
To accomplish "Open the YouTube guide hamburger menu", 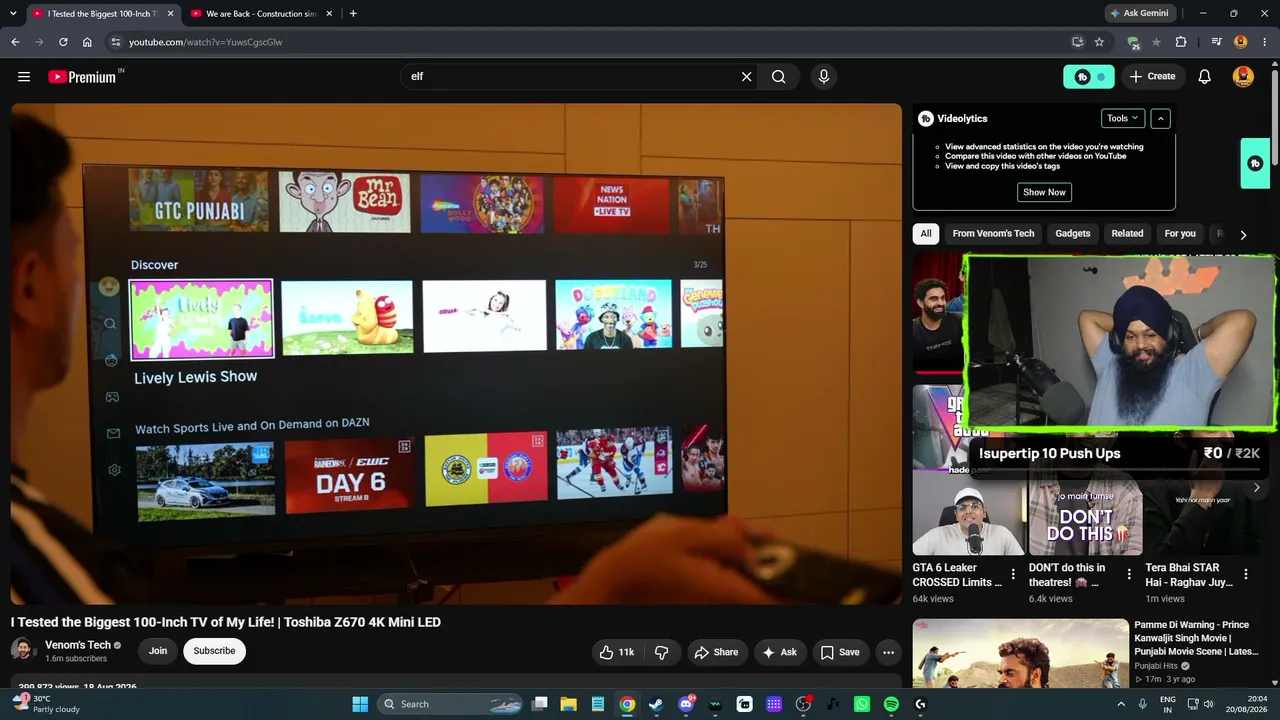I will pyautogui.click(x=24, y=77).
